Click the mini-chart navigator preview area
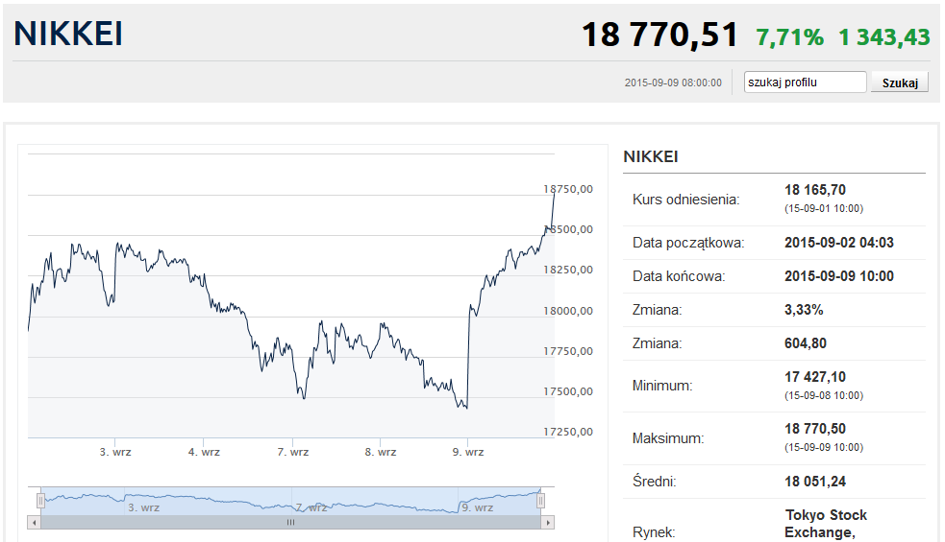The image size is (945, 542). [x=291, y=500]
